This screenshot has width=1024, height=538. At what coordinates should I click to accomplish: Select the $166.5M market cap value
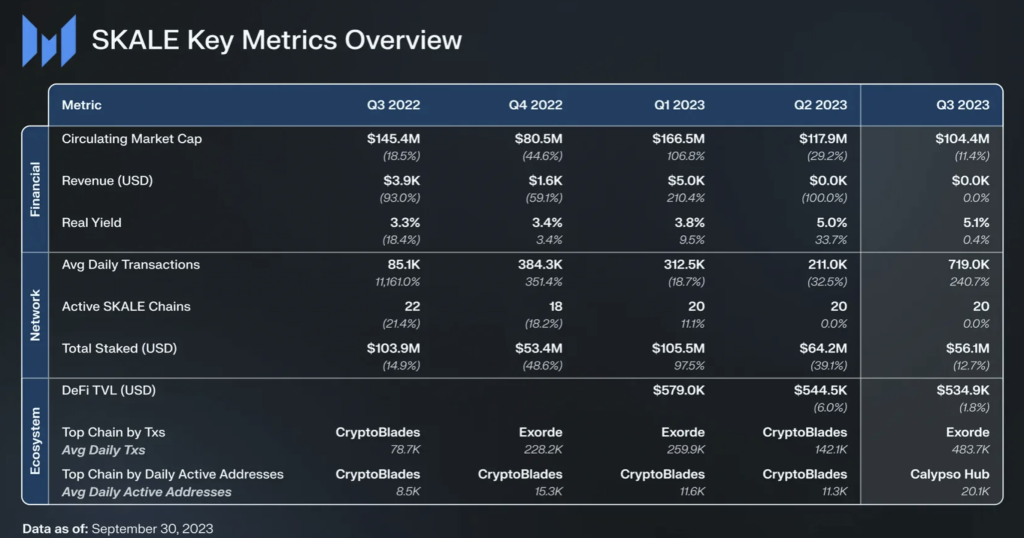click(679, 139)
